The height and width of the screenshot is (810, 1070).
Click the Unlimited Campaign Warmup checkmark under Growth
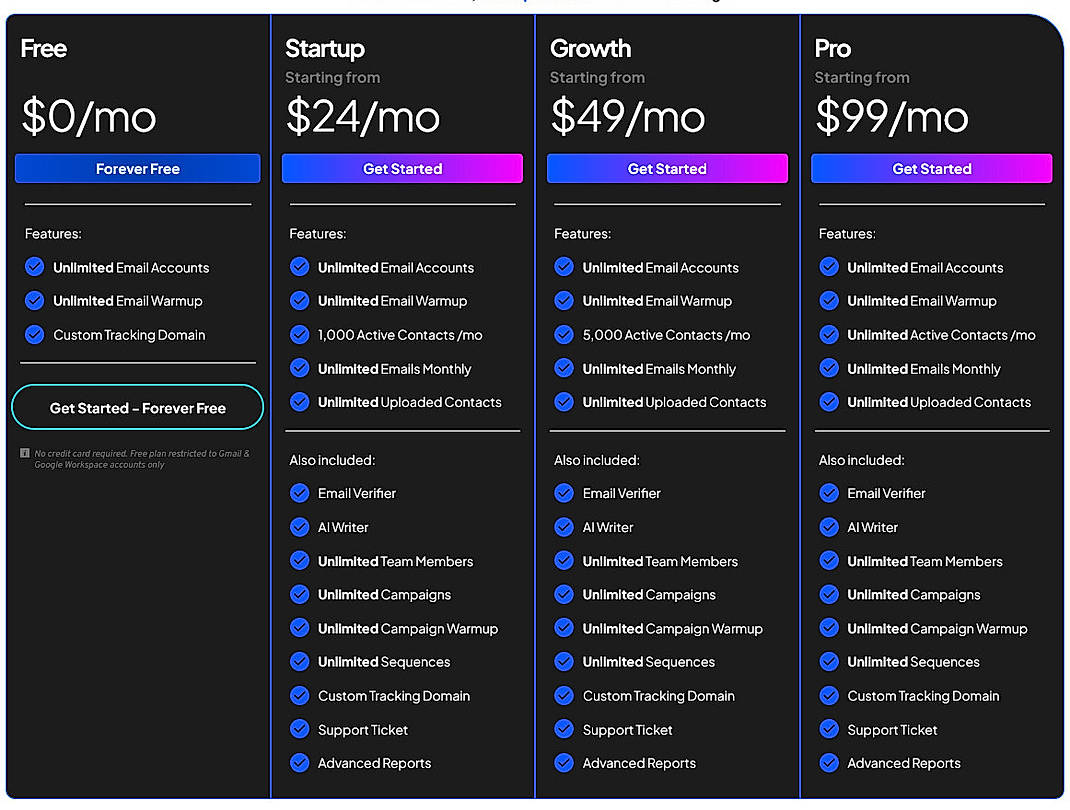pos(564,628)
